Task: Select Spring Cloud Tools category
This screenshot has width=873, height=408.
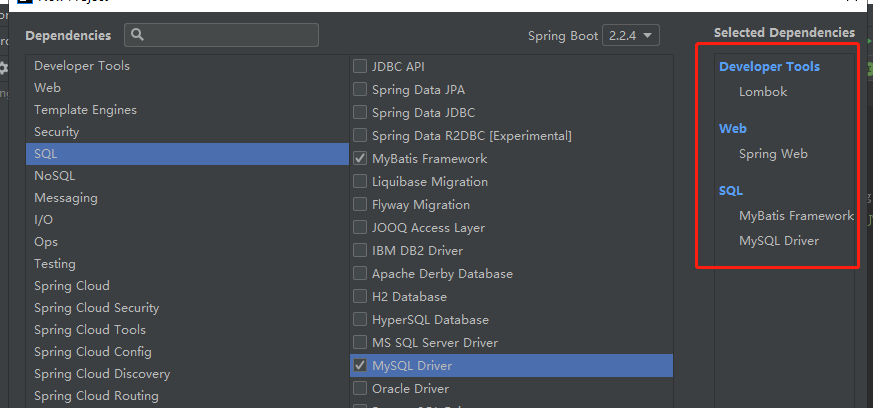Action: click(187, 330)
